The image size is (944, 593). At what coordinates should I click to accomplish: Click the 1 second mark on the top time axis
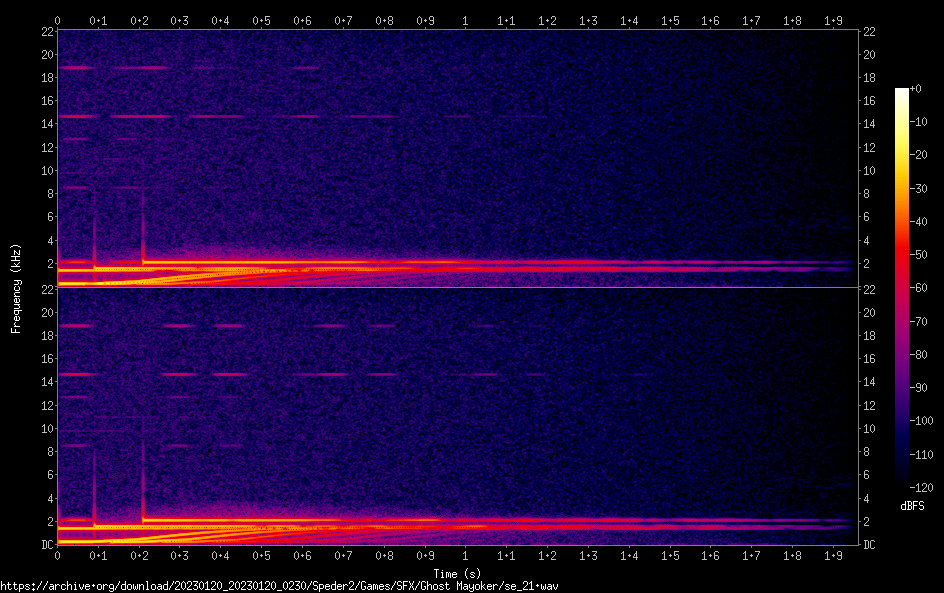click(x=465, y=20)
